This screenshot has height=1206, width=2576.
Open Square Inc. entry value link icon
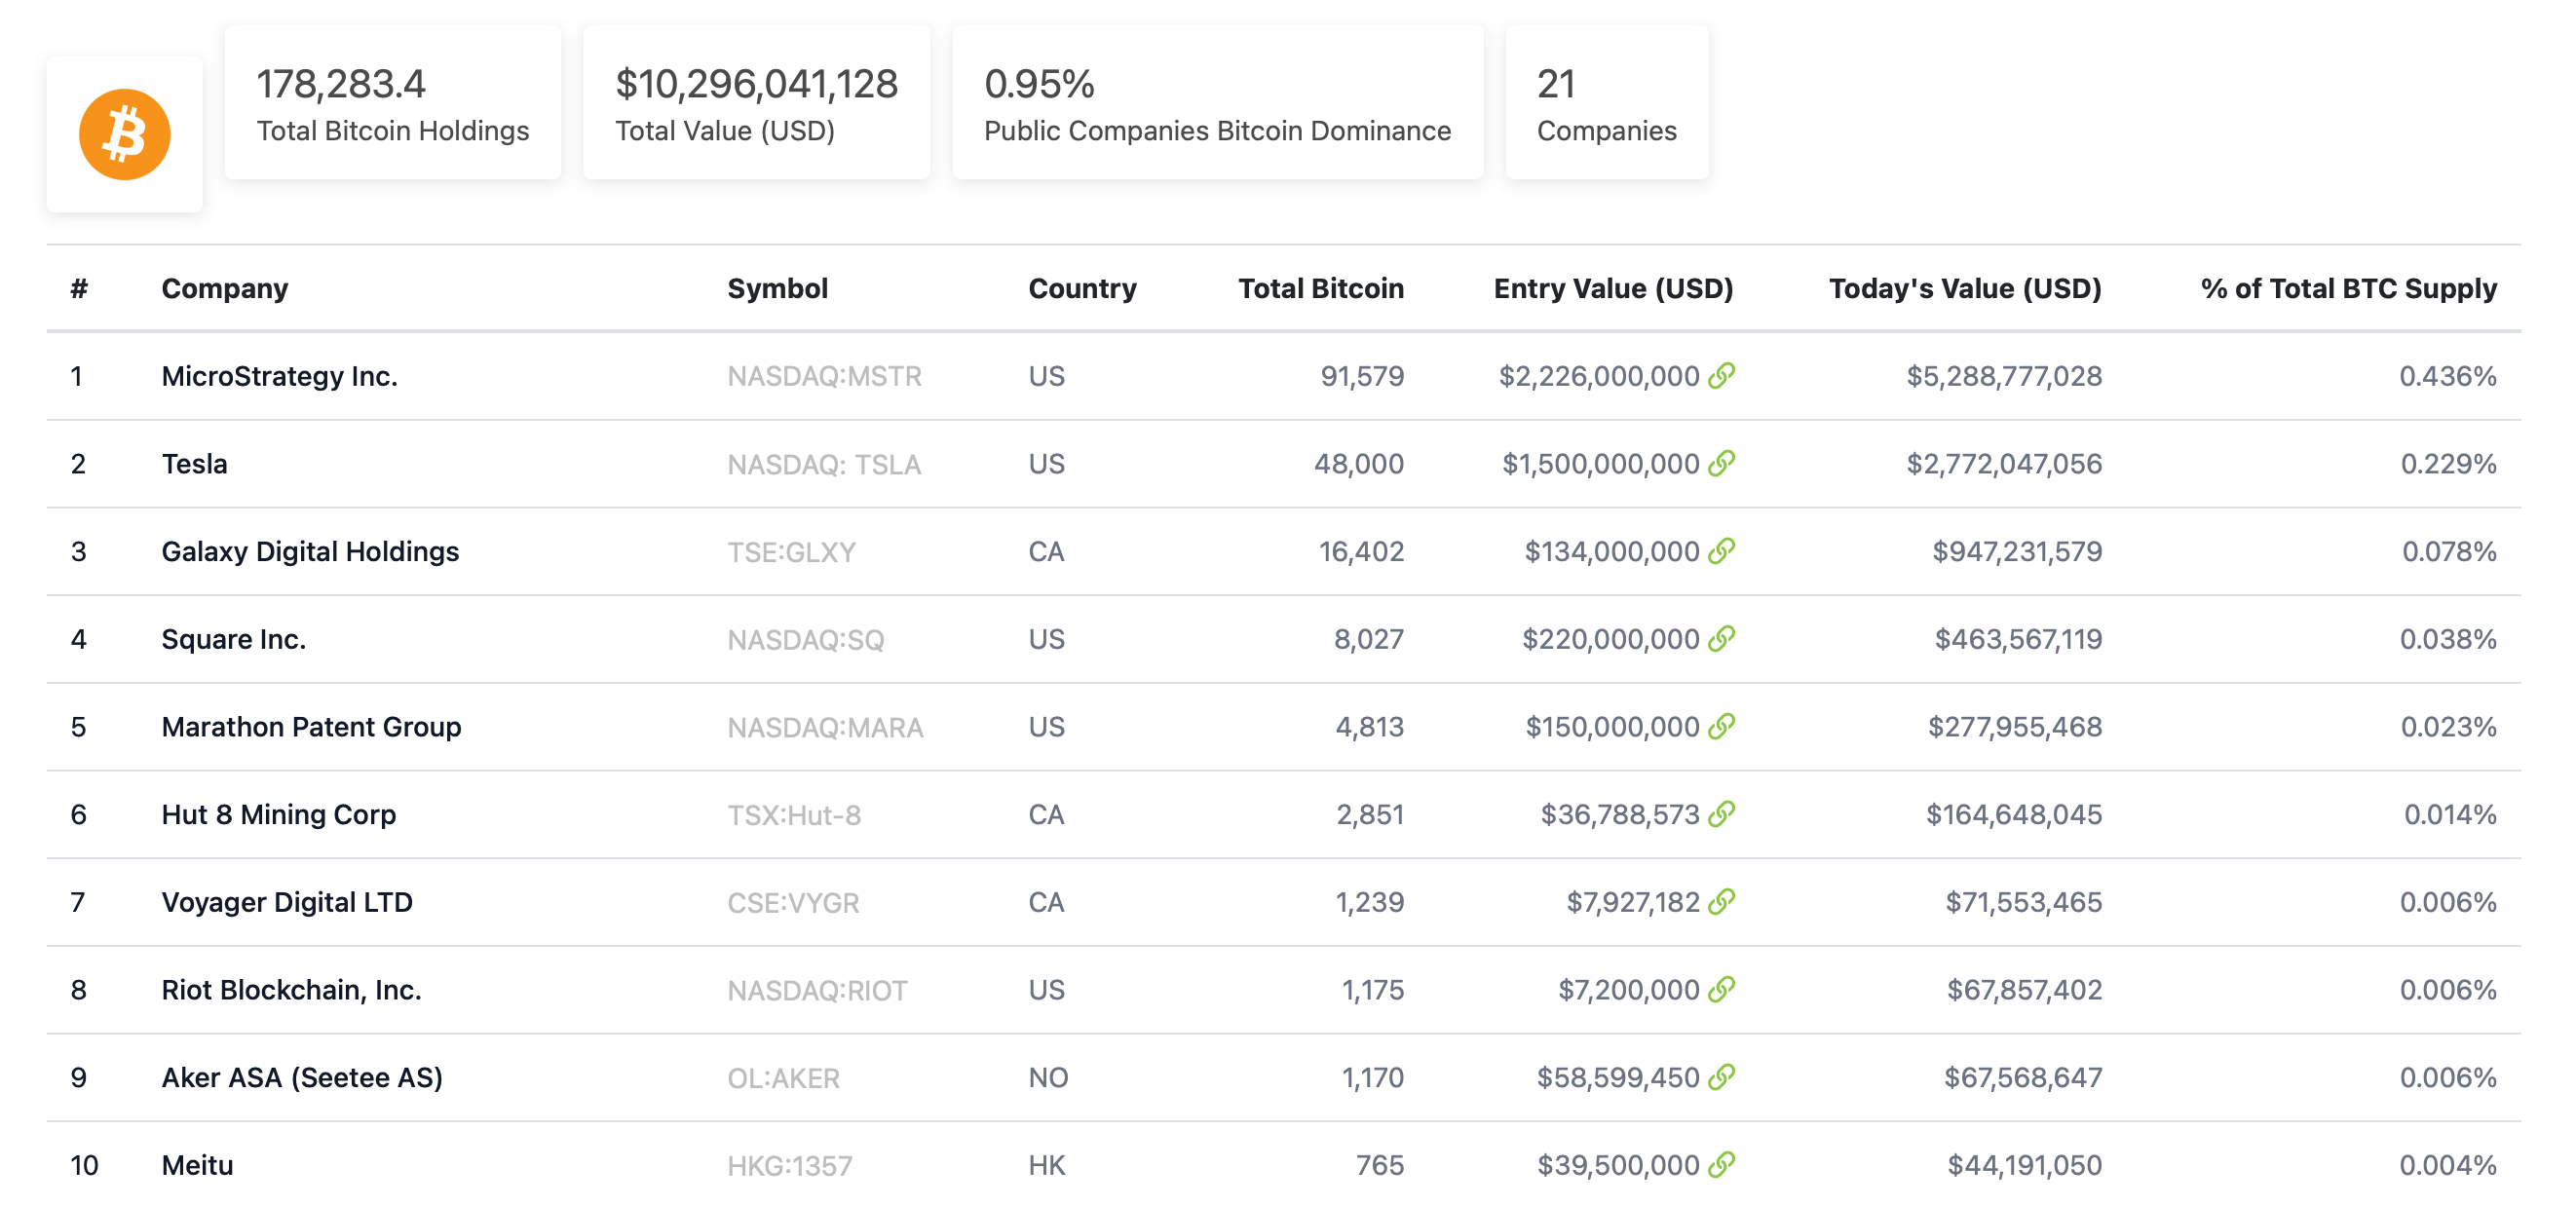1721,639
